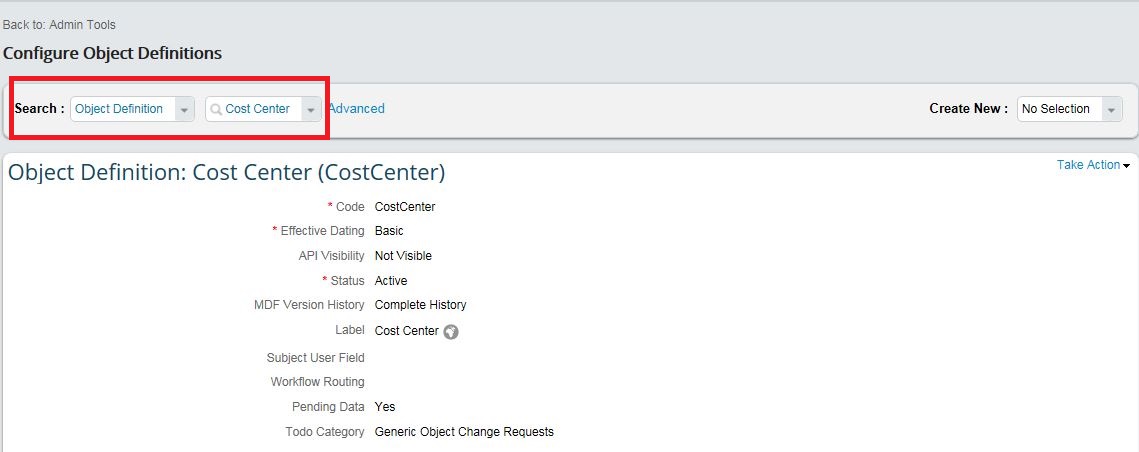Click the globe icon beside Cost Center label
The height and width of the screenshot is (452, 1139).
451,332
